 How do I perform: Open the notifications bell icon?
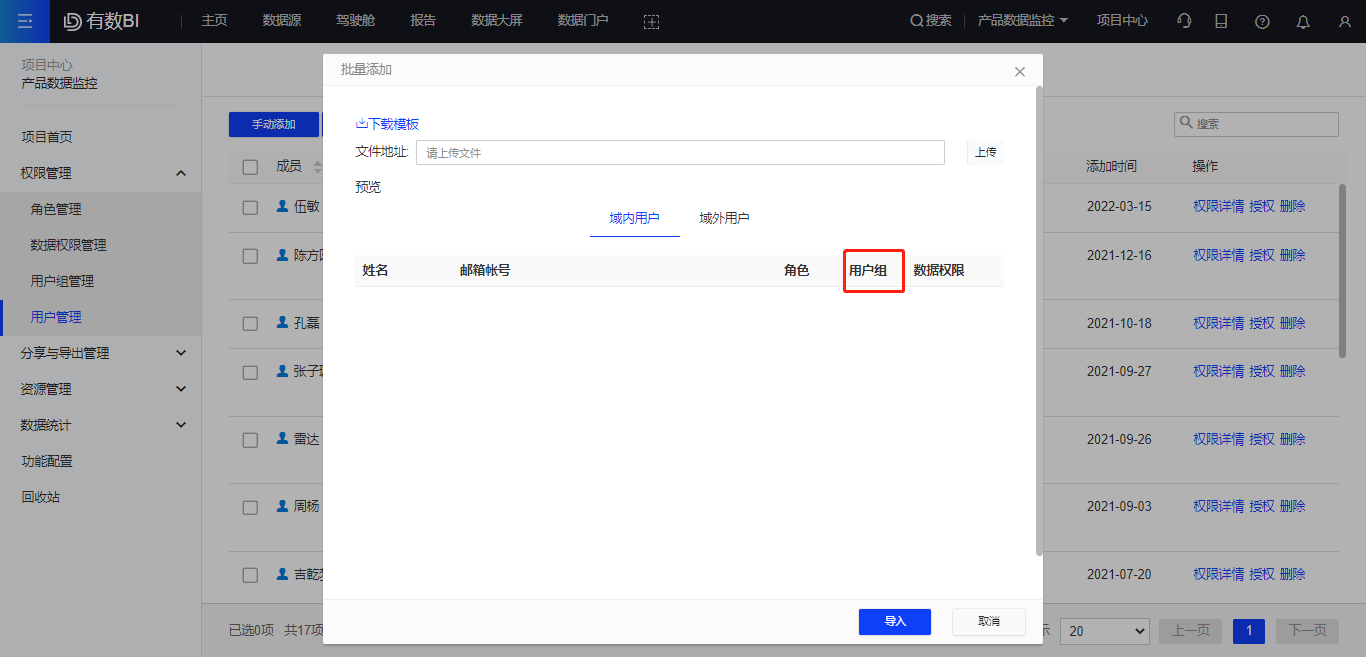tap(1302, 21)
